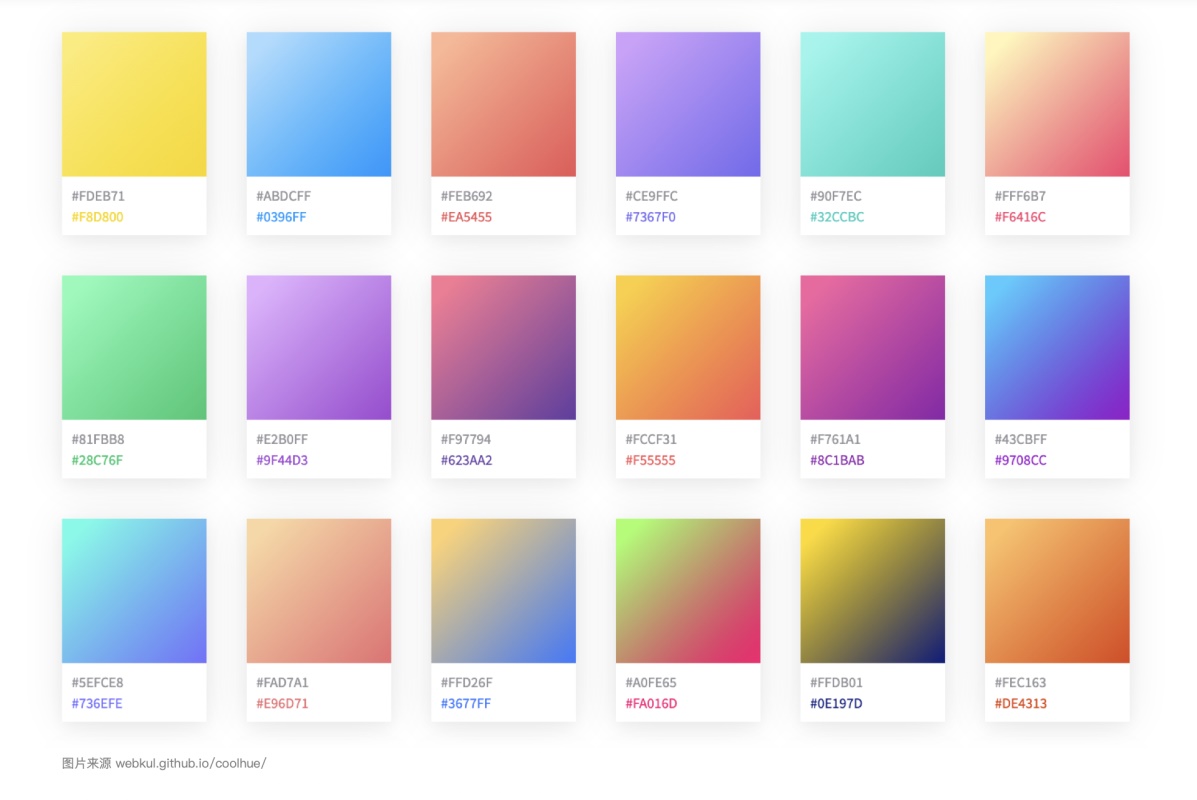Pick the coral #FEB692 gradient swatch

tap(503, 104)
